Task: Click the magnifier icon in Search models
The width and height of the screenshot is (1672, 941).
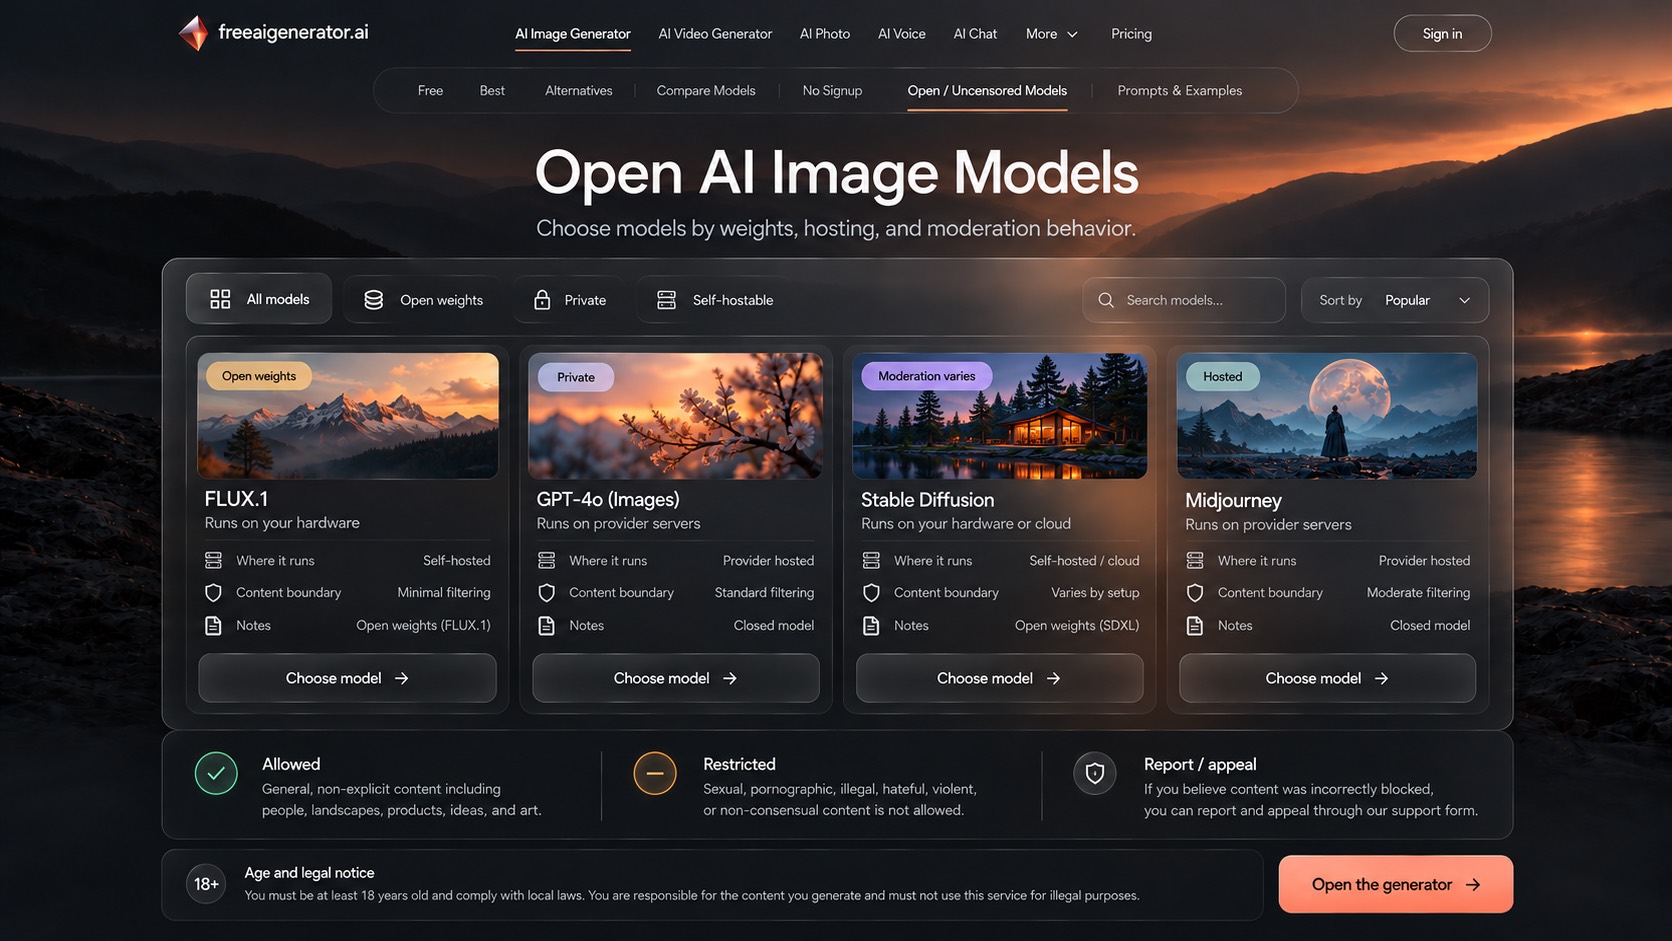Action: click(1106, 300)
